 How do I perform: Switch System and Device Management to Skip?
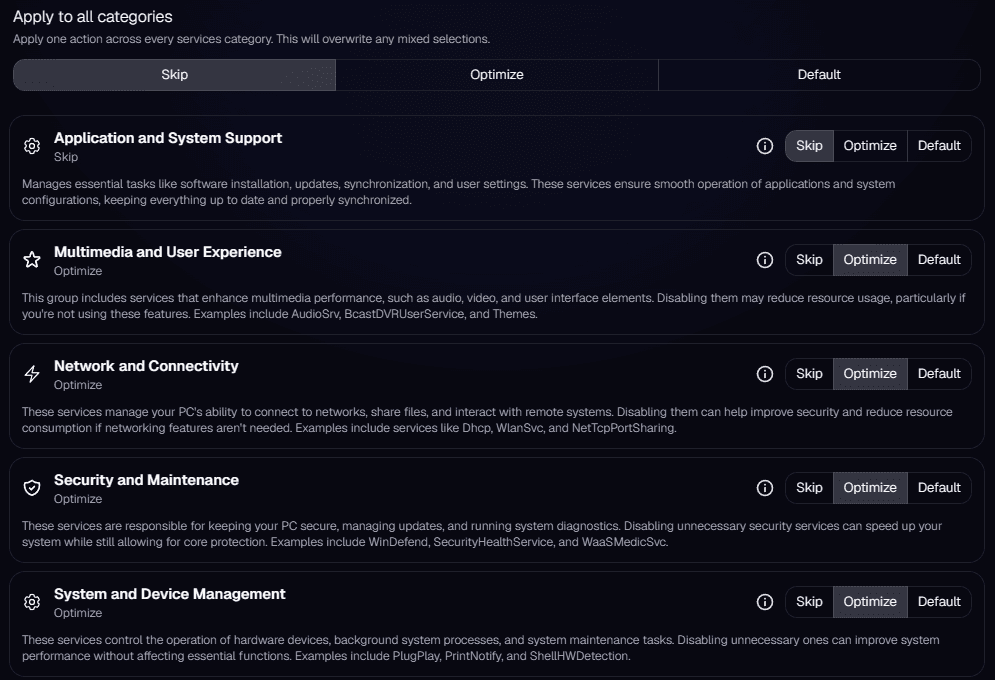click(809, 602)
